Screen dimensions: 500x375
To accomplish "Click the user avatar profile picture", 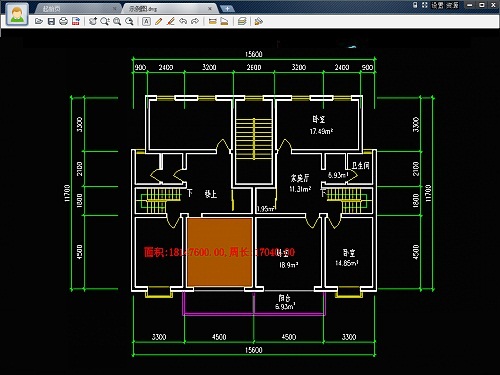I will pyautogui.click(x=17, y=14).
